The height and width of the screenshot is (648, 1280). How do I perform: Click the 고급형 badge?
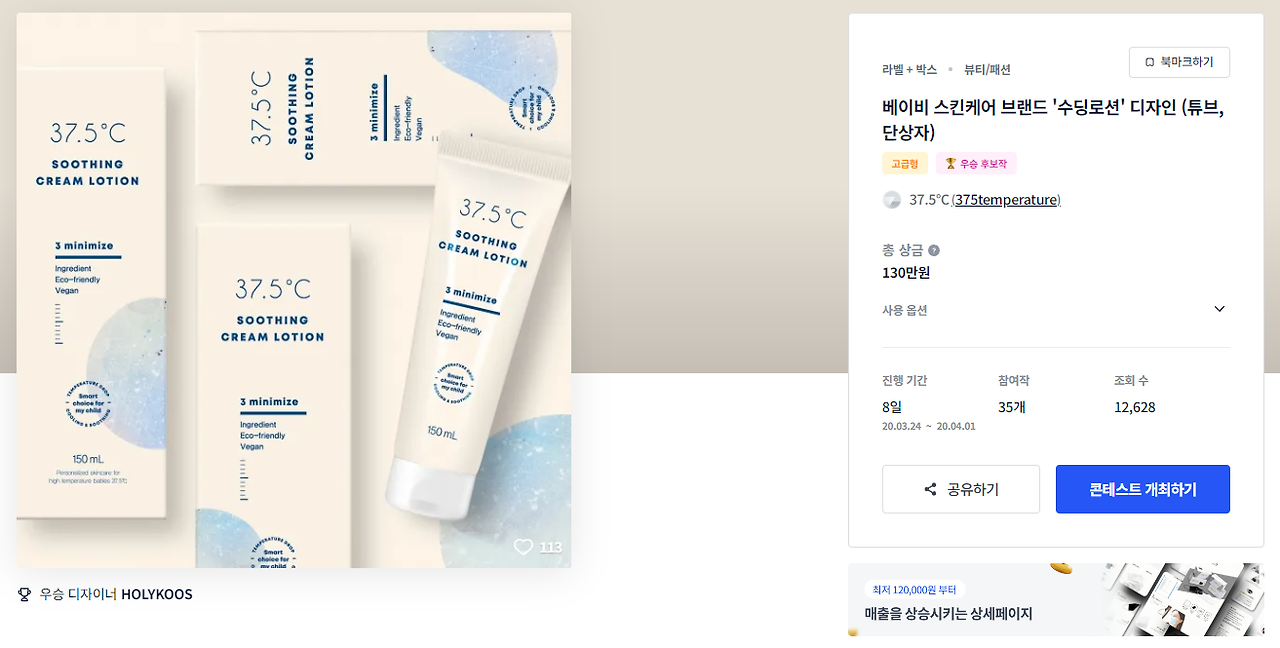coord(905,163)
